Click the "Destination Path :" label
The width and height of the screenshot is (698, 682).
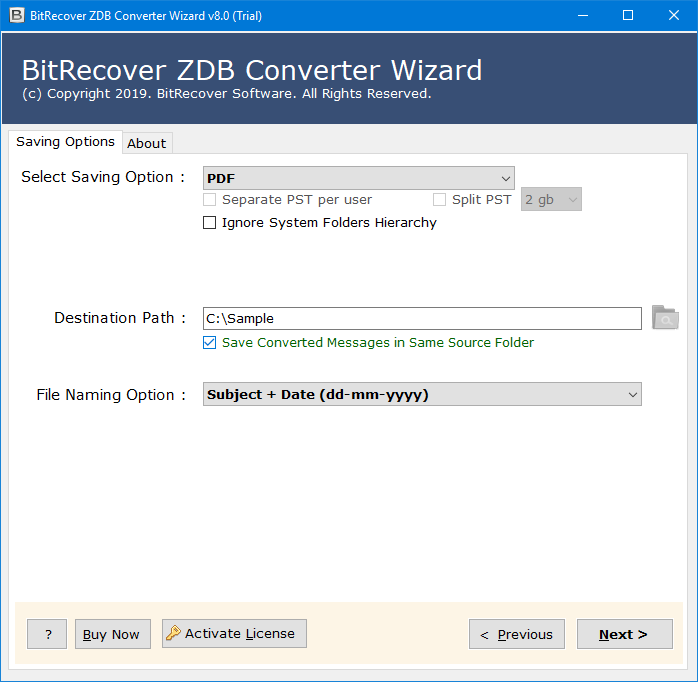click(x=120, y=318)
